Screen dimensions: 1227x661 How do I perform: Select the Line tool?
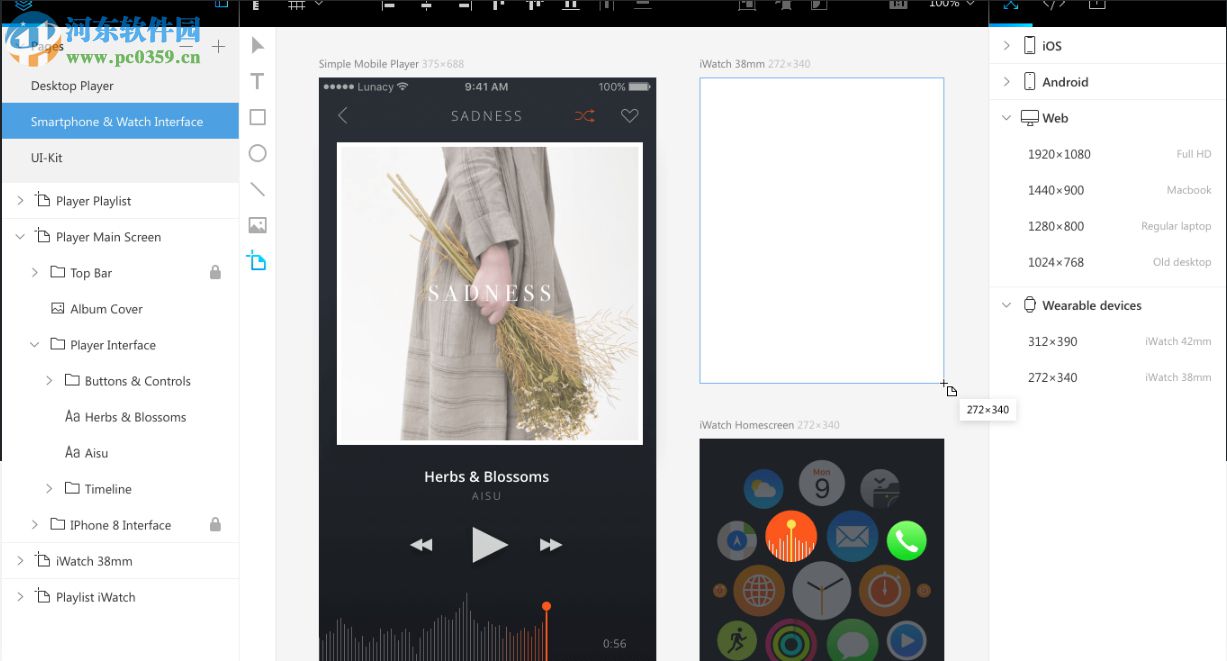(x=257, y=189)
